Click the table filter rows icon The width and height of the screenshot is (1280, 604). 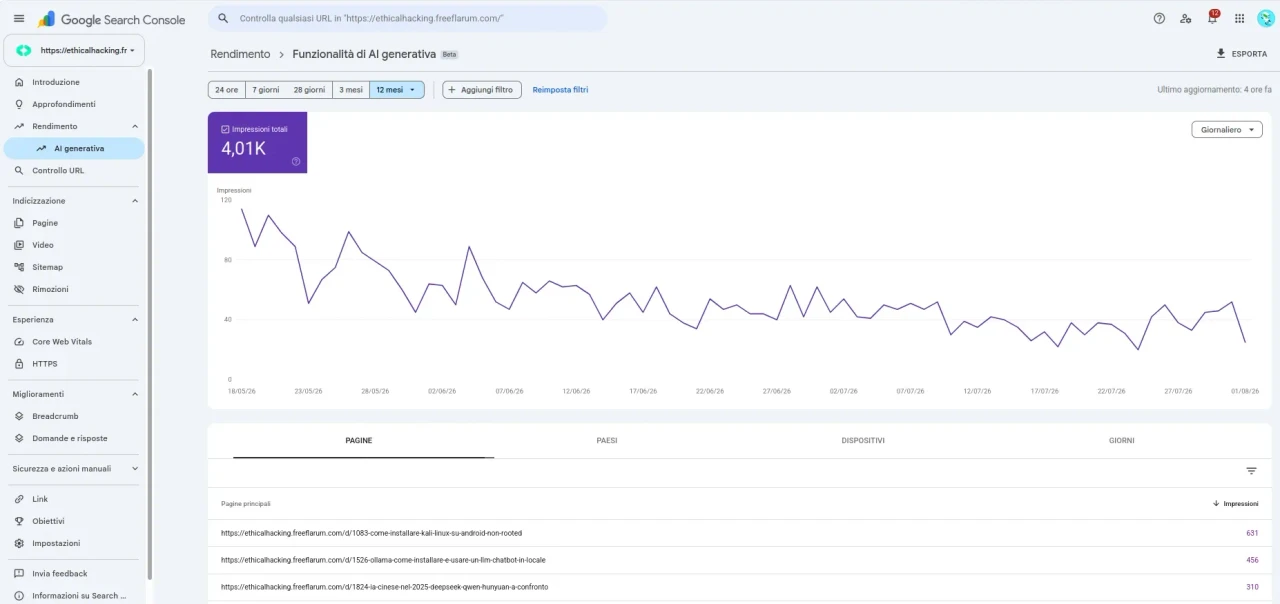1251,471
